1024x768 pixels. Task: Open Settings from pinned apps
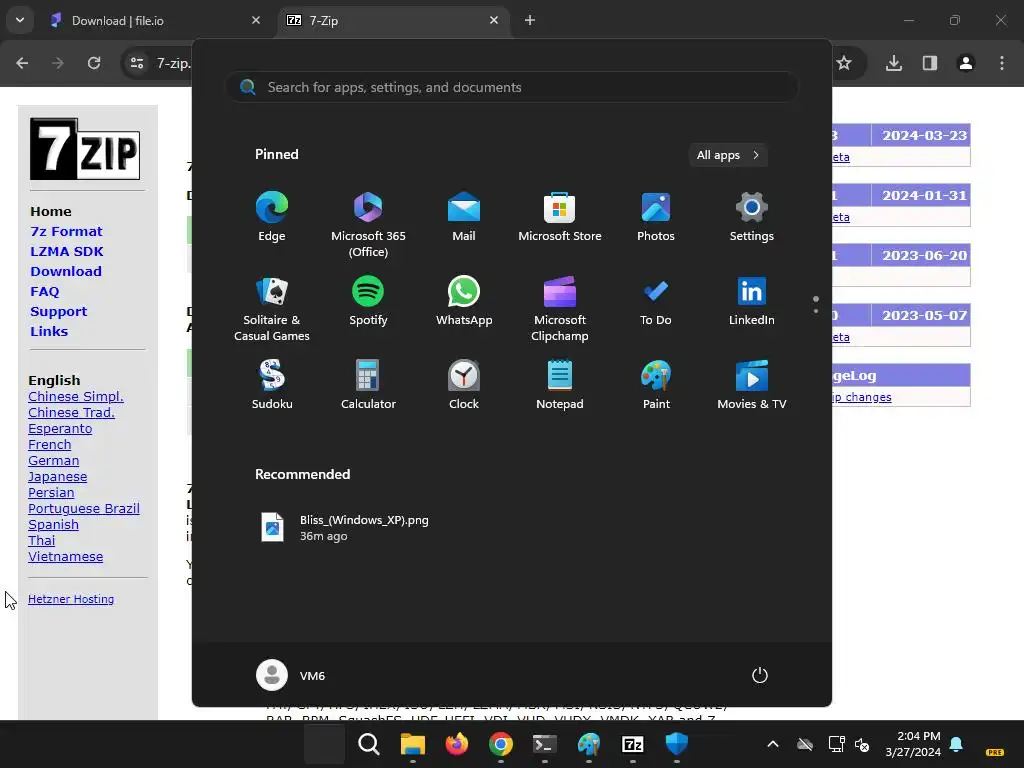click(752, 217)
